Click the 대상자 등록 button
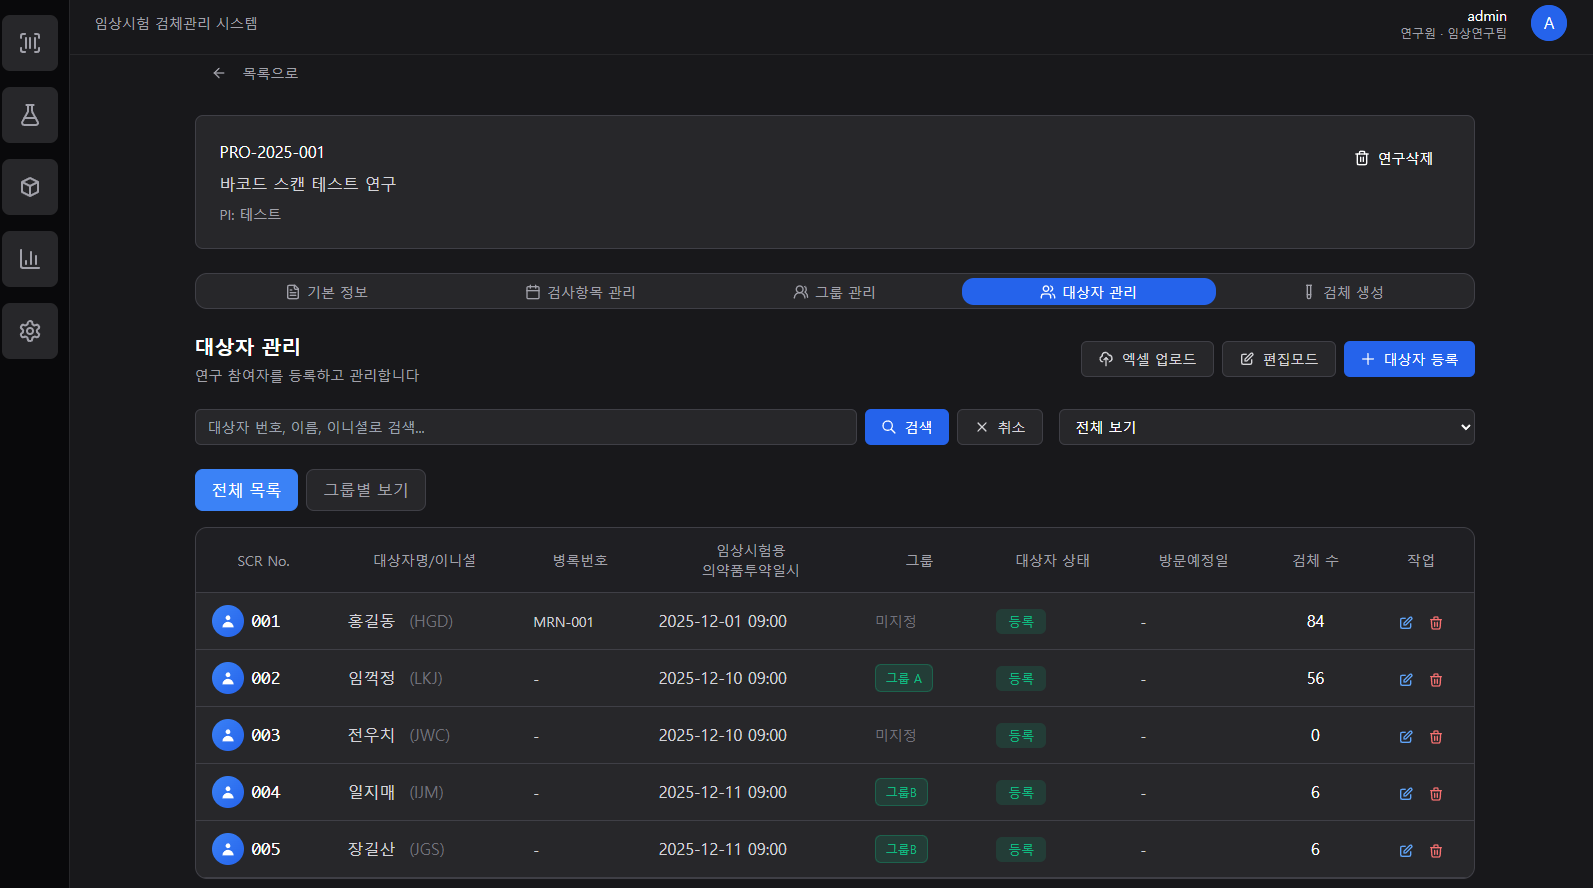This screenshot has height=888, width=1593. (1408, 359)
